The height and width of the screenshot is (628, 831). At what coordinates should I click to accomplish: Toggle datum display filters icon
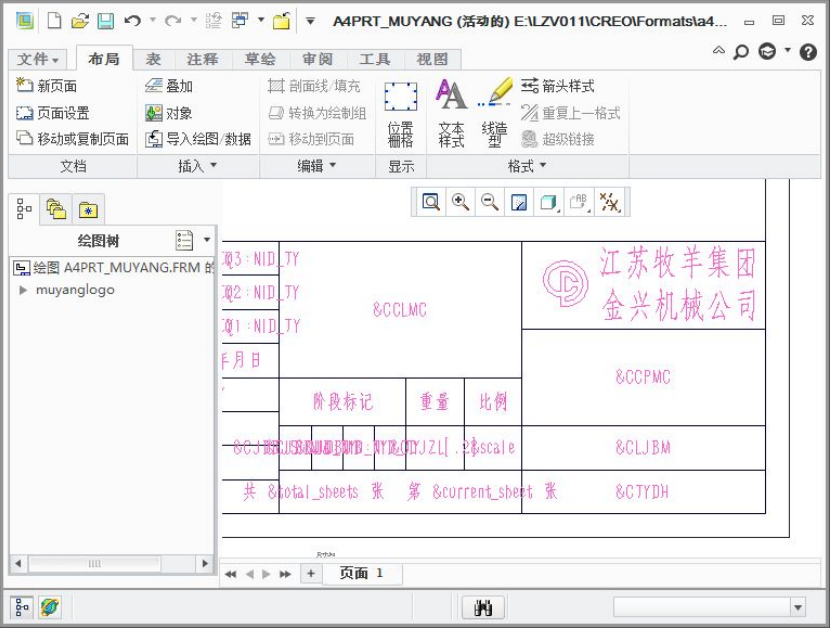(x=609, y=202)
